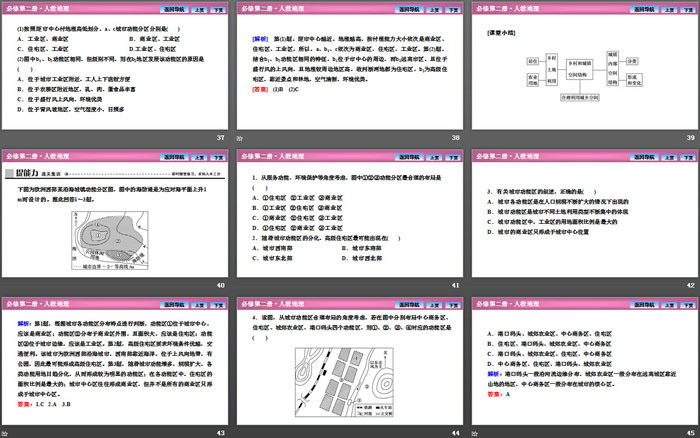Click 上页 button on slide 44
Viewport: 700px width, 438px height.
[x=434, y=305]
